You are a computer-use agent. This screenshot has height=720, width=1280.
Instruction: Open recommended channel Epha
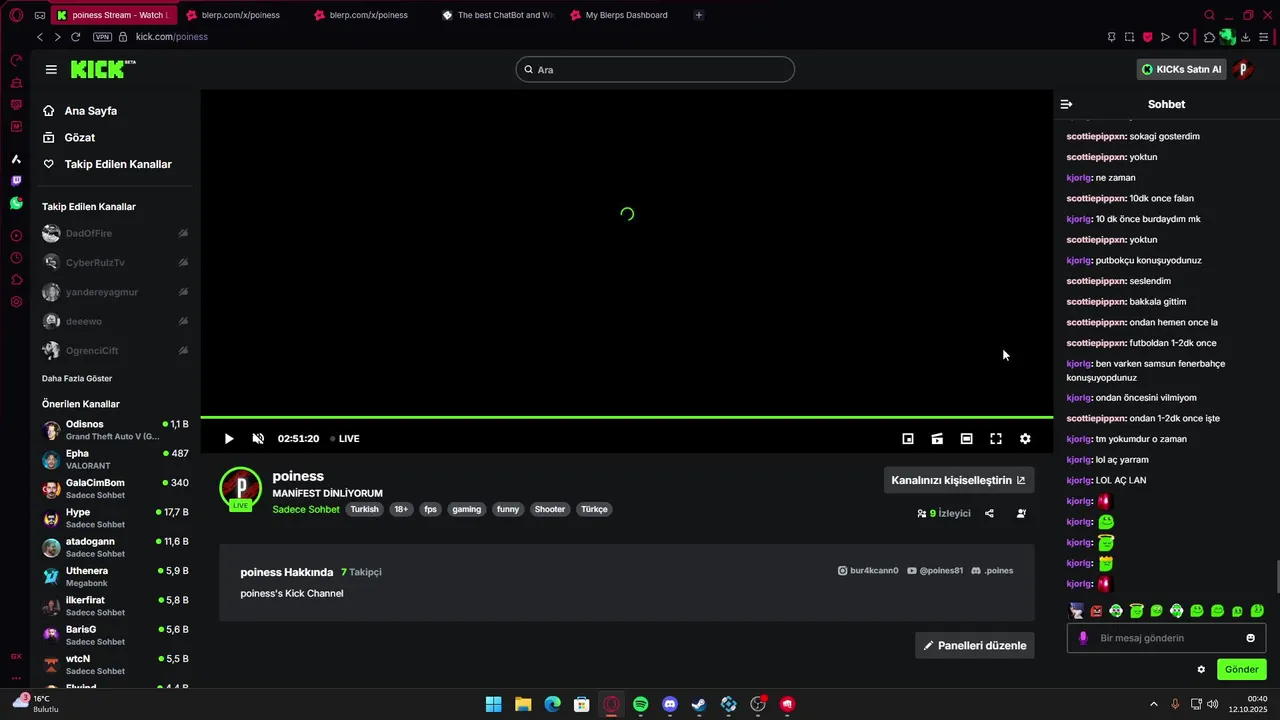115,459
